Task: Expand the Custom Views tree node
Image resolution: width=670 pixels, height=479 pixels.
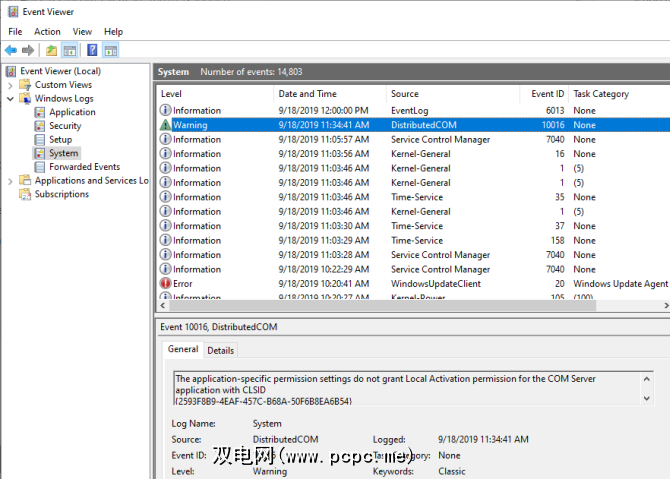Action: click(11, 85)
